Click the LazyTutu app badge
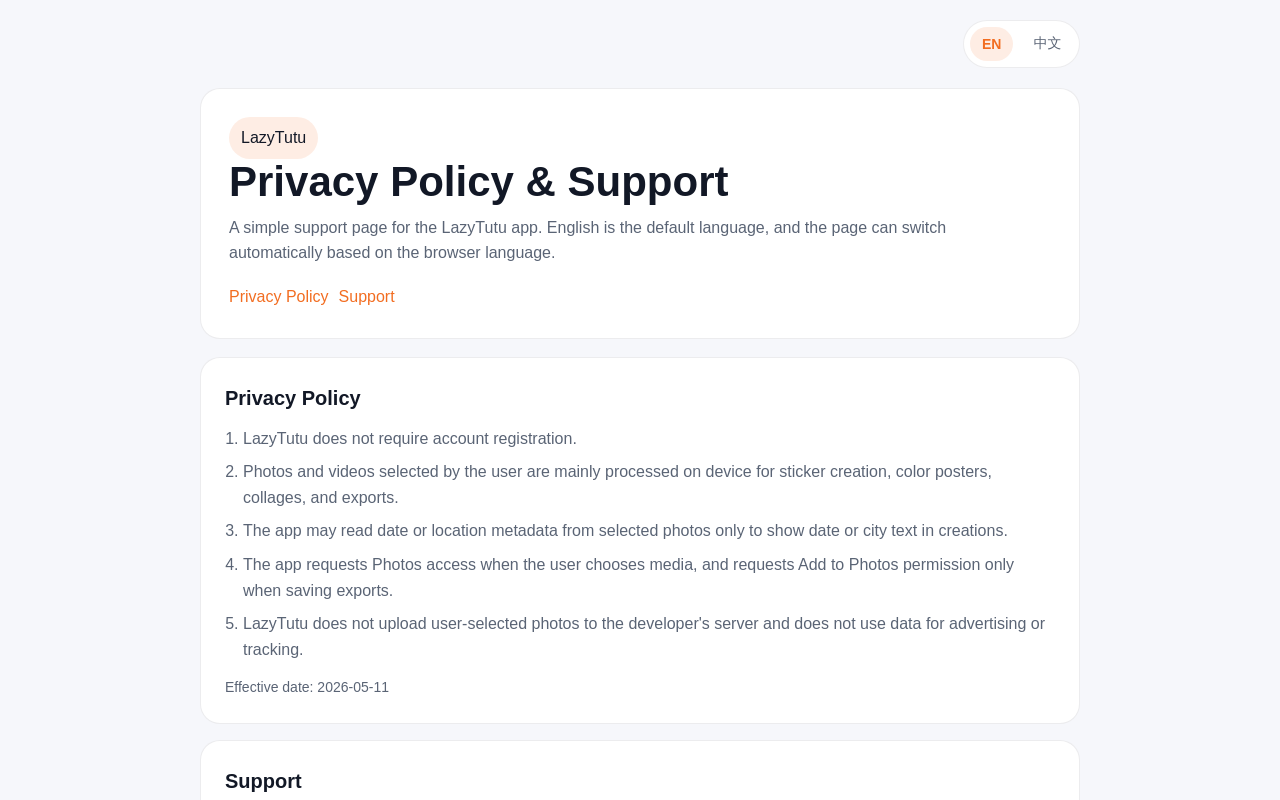The height and width of the screenshot is (800, 1280). coord(273,138)
